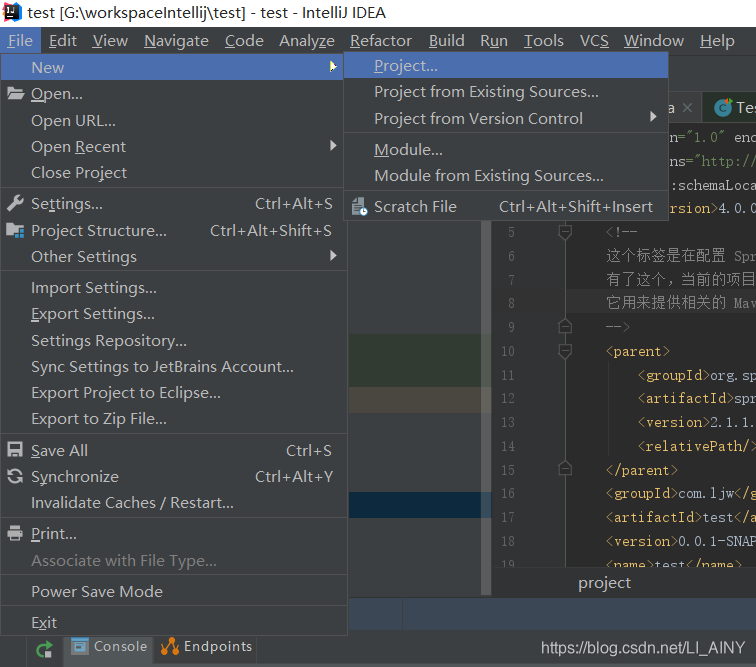Click the Console tab icon
This screenshot has height=667, width=756.
tap(80, 646)
